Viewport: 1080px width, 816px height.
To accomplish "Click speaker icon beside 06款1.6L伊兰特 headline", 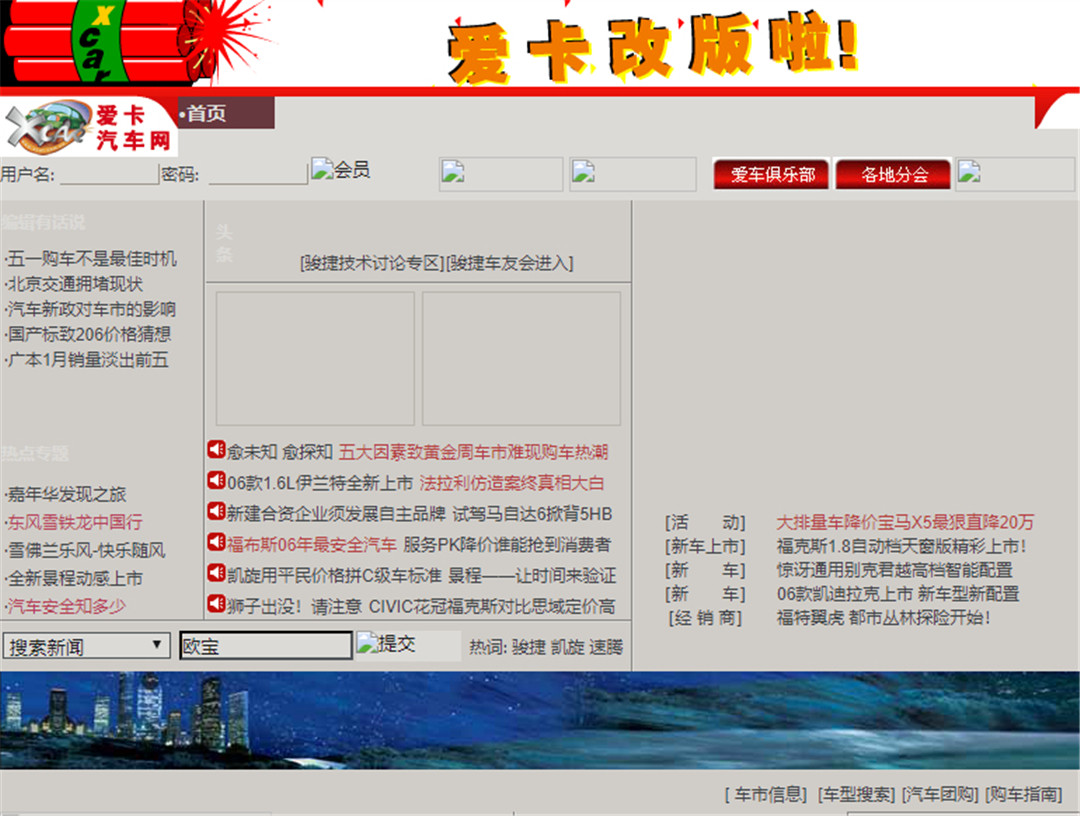I will [x=216, y=481].
